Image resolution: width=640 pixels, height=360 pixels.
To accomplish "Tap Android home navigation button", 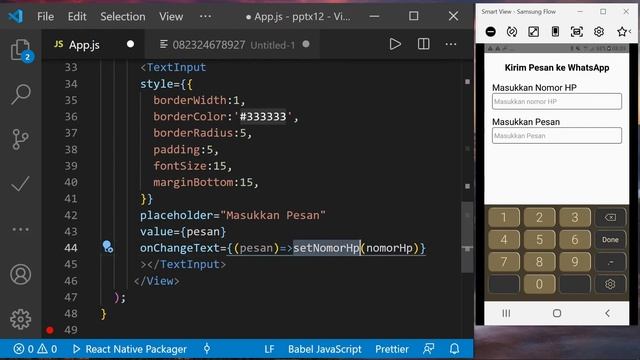I will click(557, 313).
